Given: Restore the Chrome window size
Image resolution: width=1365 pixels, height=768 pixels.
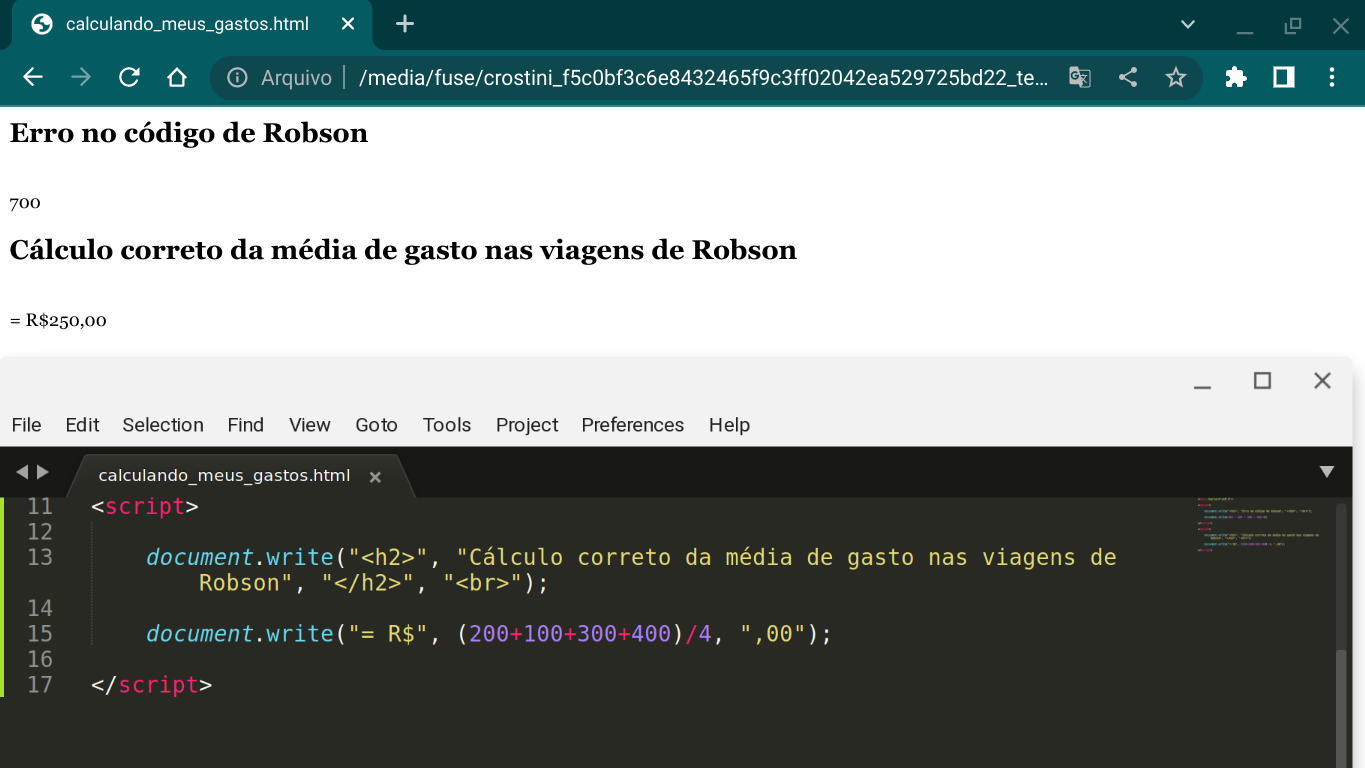Looking at the screenshot, I should (x=1293, y=25).
